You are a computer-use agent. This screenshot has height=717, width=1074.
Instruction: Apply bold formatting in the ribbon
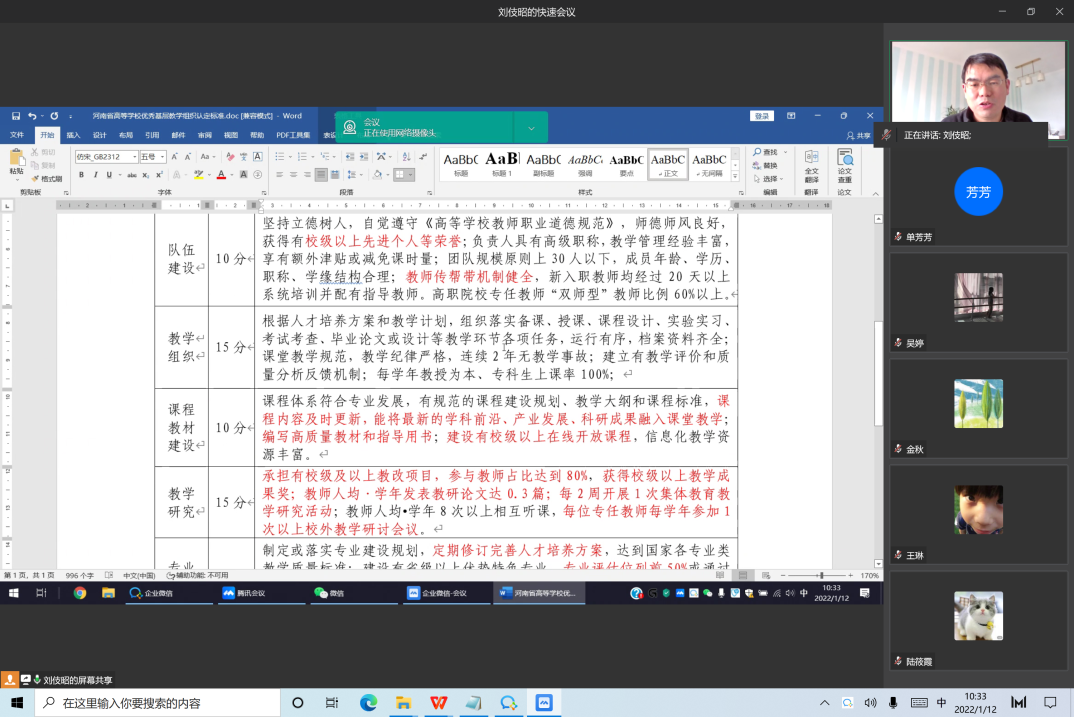click(81, 175)
